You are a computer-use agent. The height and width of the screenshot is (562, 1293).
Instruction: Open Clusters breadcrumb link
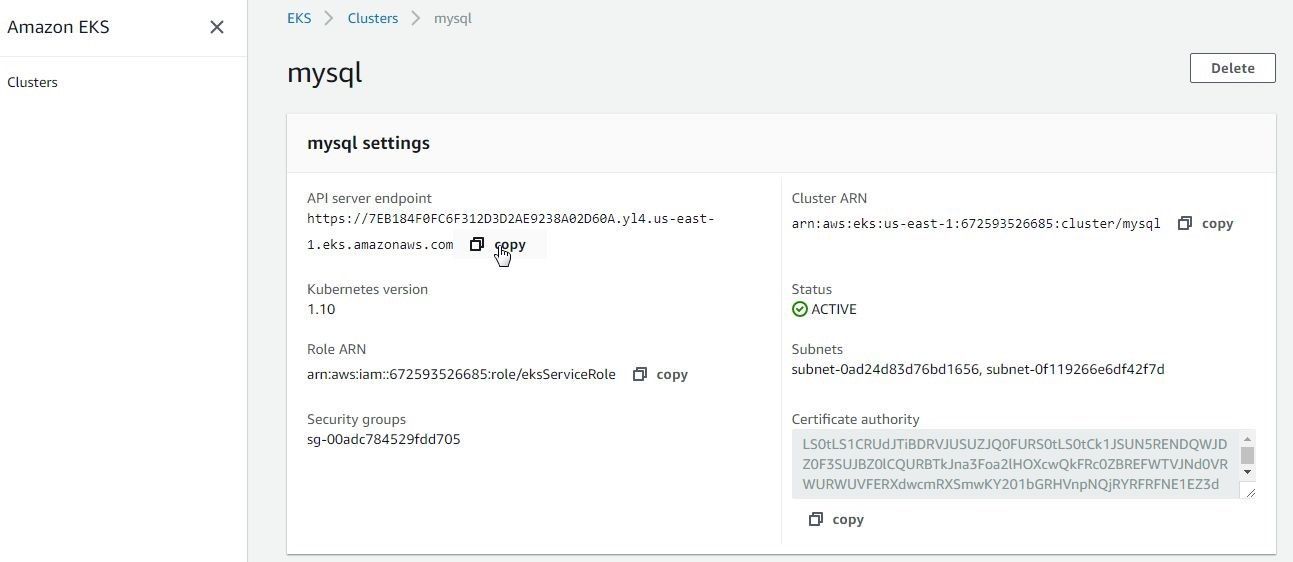pyautogui.click(x=373, y=18)
